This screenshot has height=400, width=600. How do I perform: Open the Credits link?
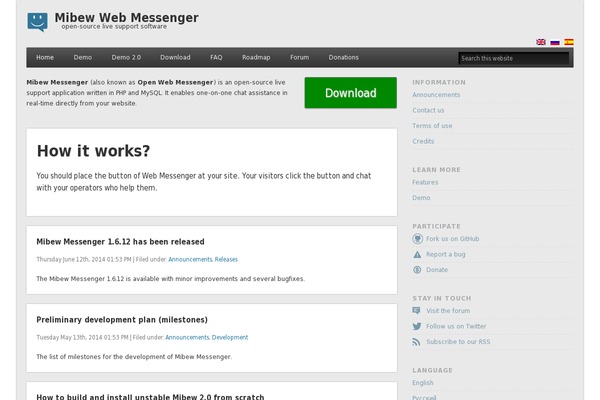[423, 141]
